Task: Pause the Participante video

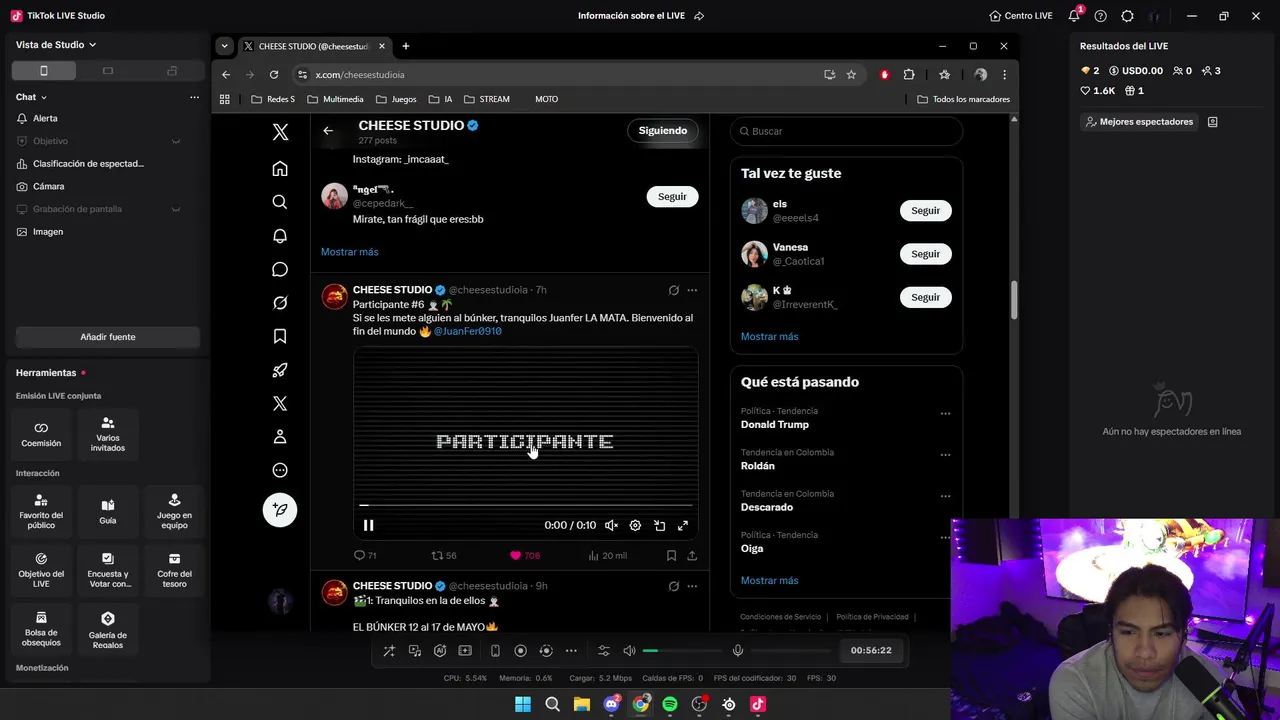Action: tap(368, 525)
